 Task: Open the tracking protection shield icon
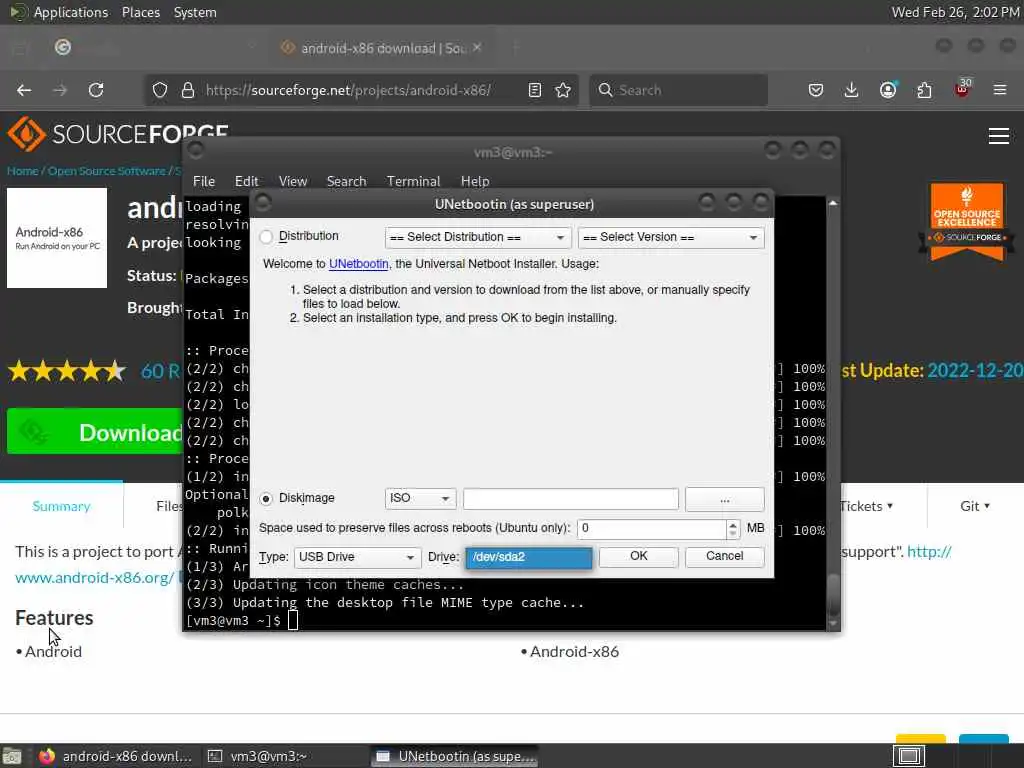point(160,90)
